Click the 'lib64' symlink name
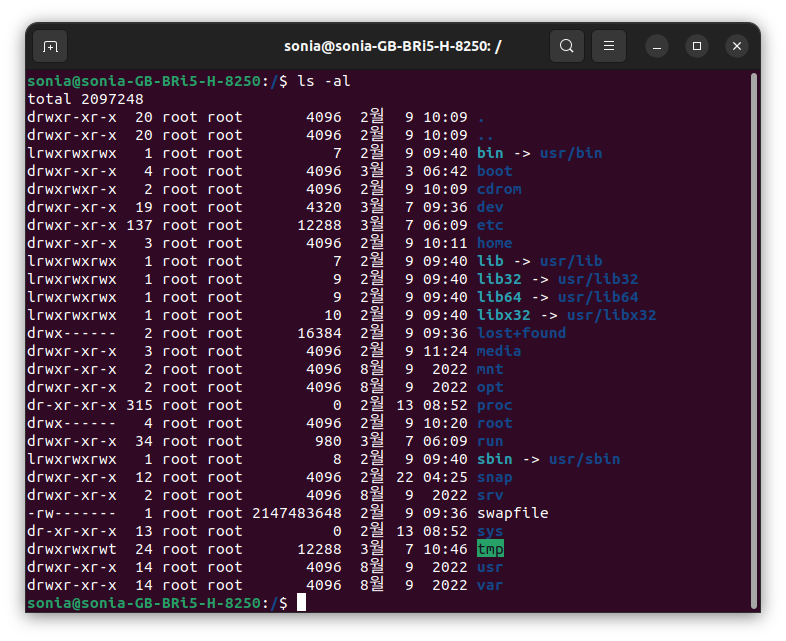Screen dimensions: 786x641 pyautogui.click(x=499, y=297)
